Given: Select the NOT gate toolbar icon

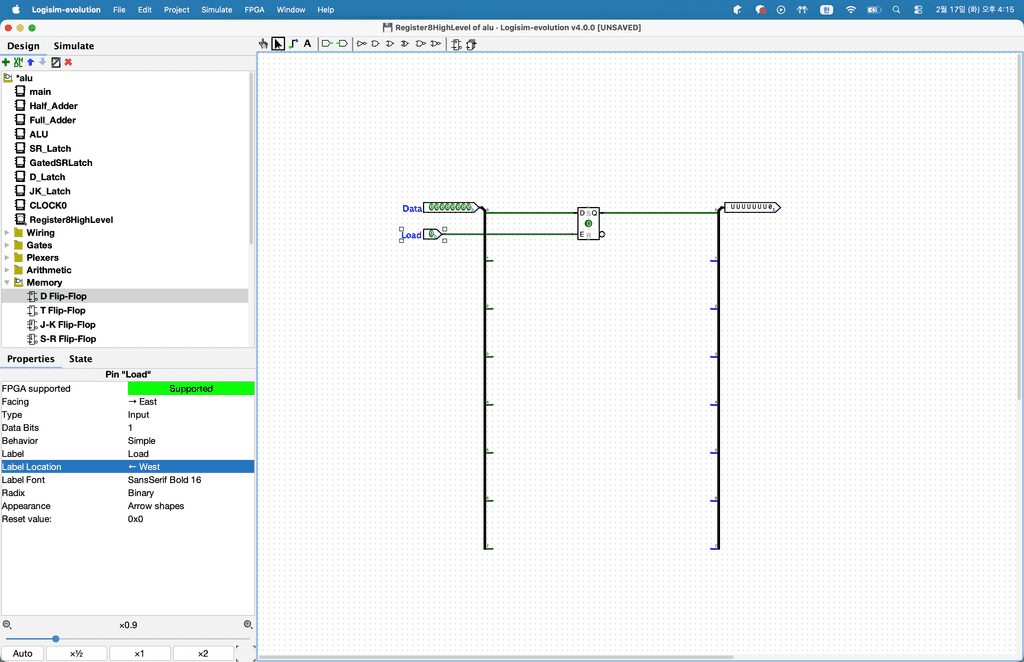Looking at the screenshot, I should click(362, 44).
